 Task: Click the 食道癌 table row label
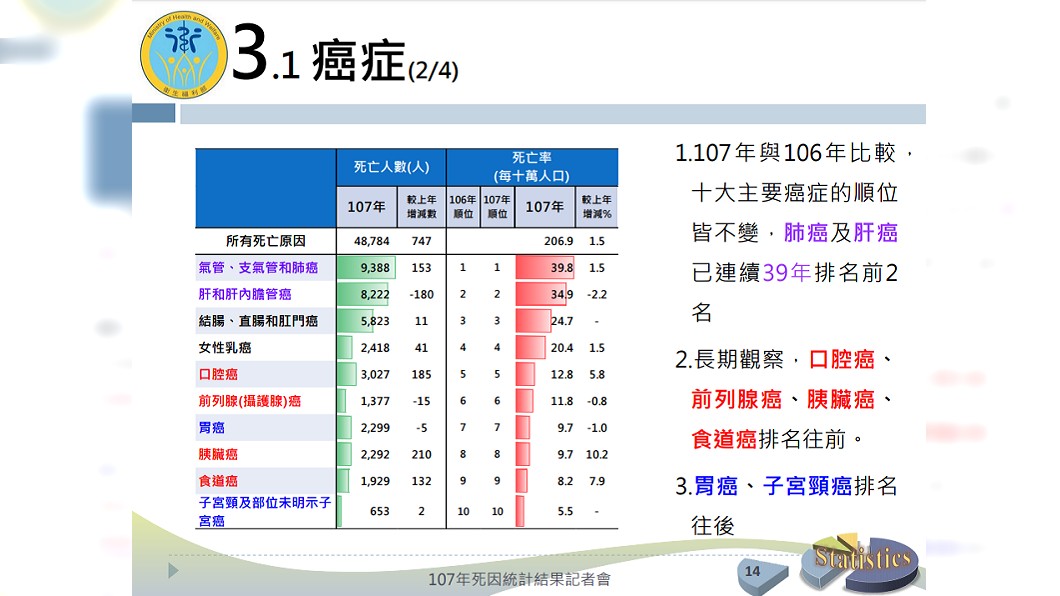point(218,481)
